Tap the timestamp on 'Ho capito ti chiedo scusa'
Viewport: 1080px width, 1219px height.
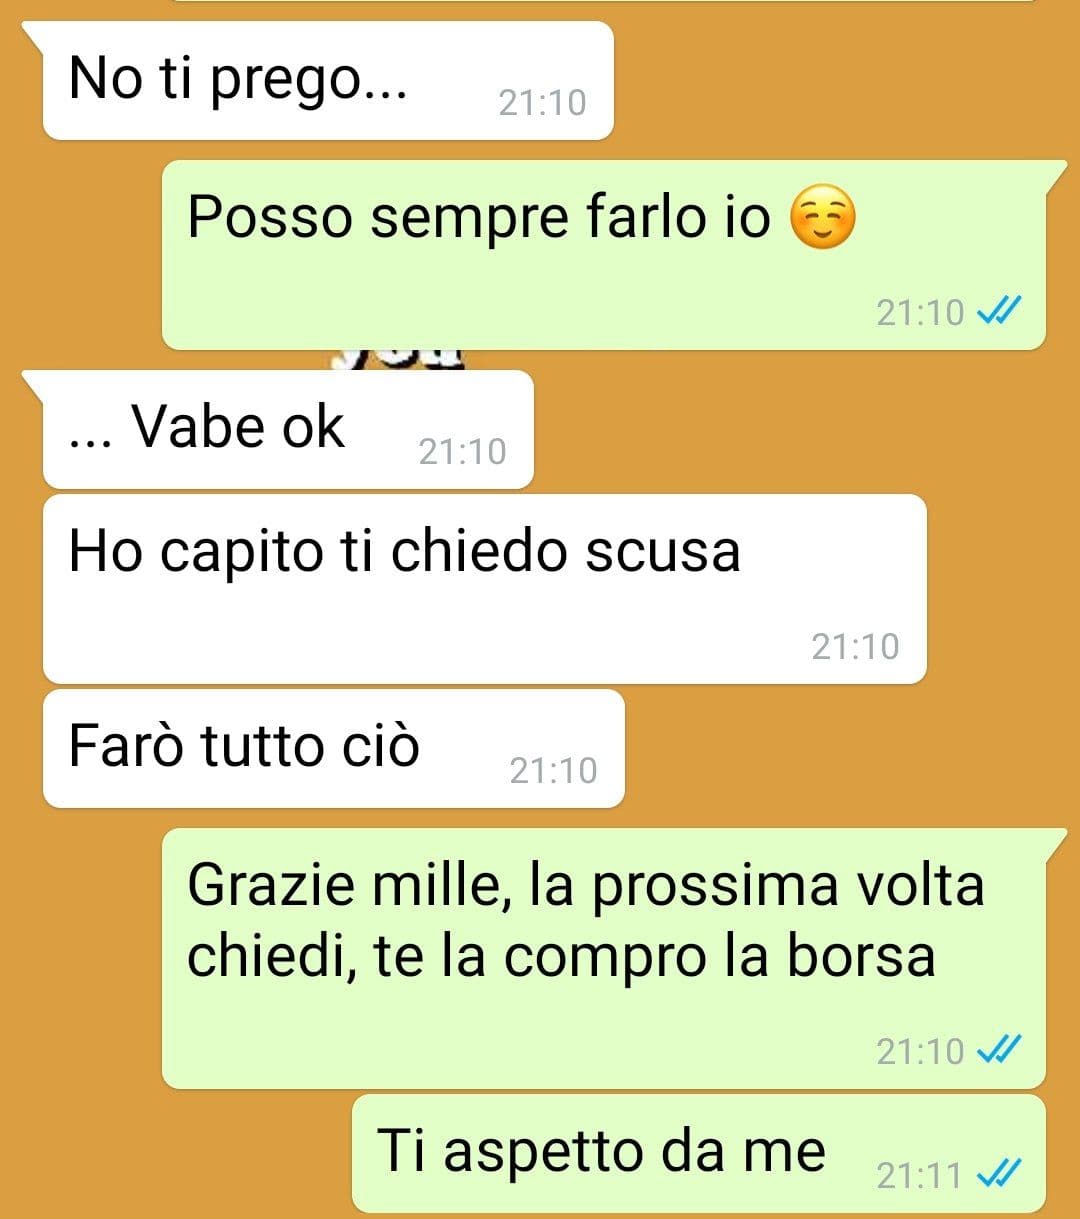pyautogui.click(x=855, y=647)
